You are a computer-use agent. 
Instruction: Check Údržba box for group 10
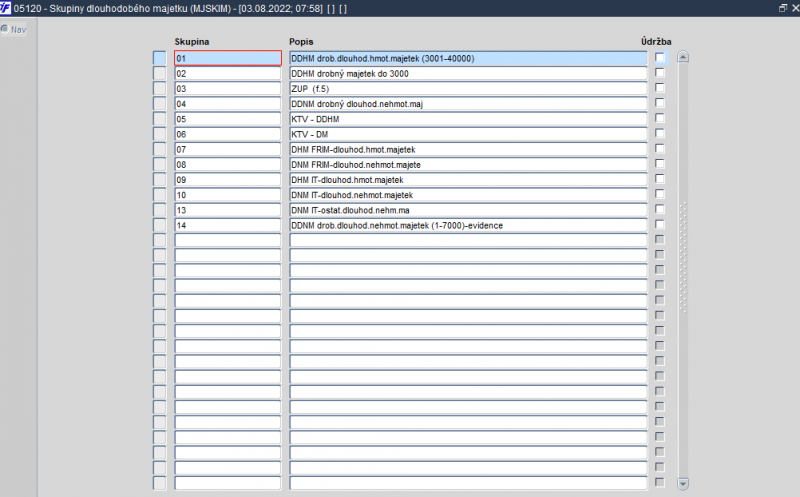pyautogui.click(x=660, y=194)
